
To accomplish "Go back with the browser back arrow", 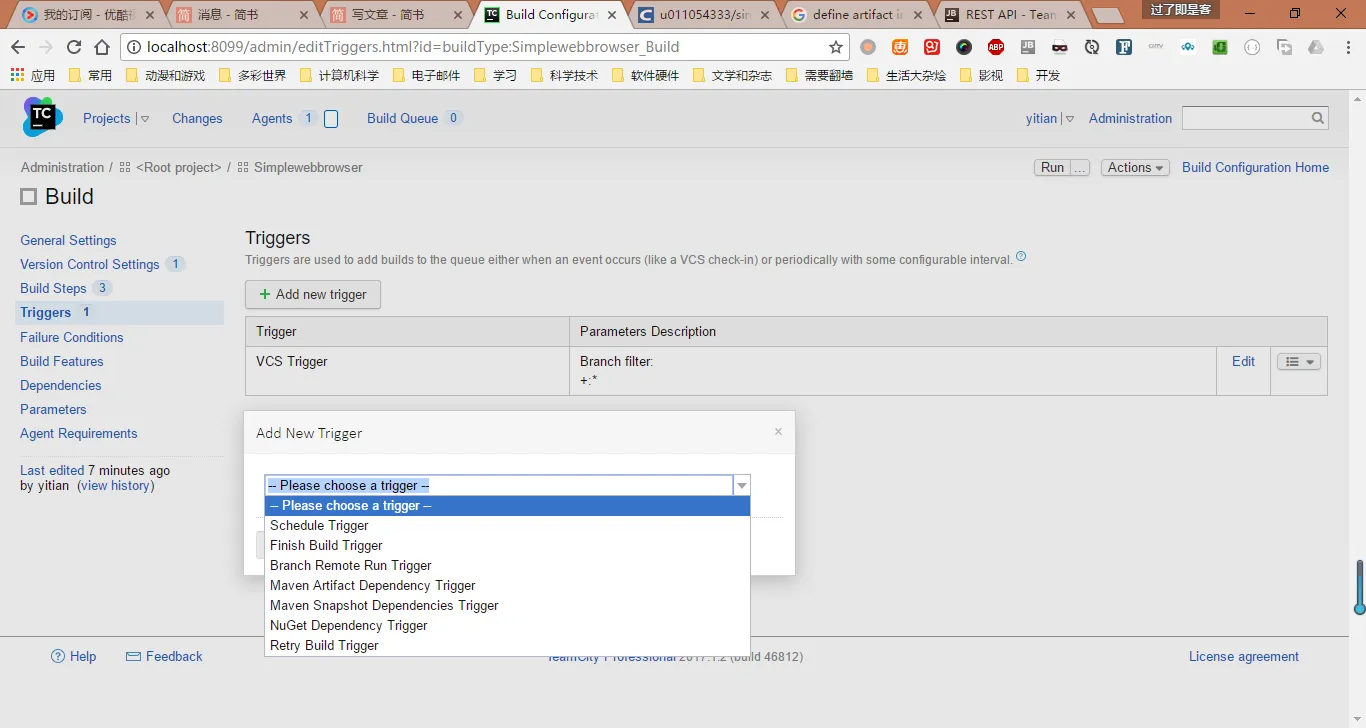I will pos(18,47).
